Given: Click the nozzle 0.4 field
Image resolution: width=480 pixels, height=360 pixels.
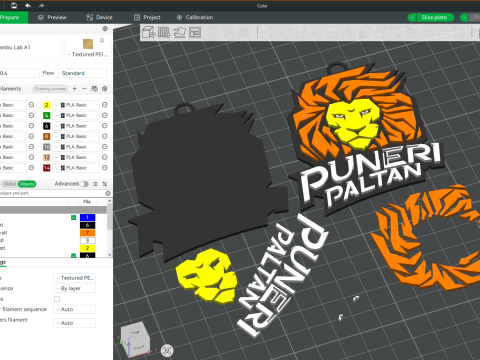Looking at the screenshot, I should [x=19, y=73].
